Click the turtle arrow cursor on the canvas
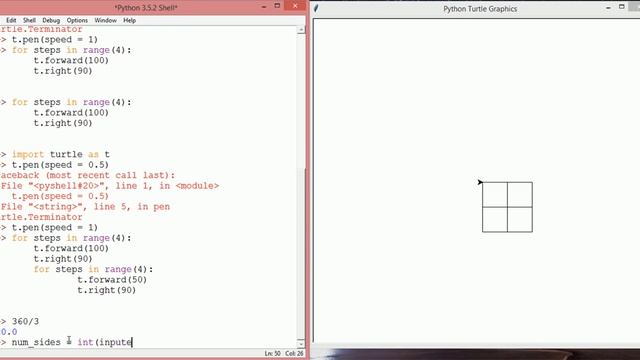 click(x=480, y=182)
